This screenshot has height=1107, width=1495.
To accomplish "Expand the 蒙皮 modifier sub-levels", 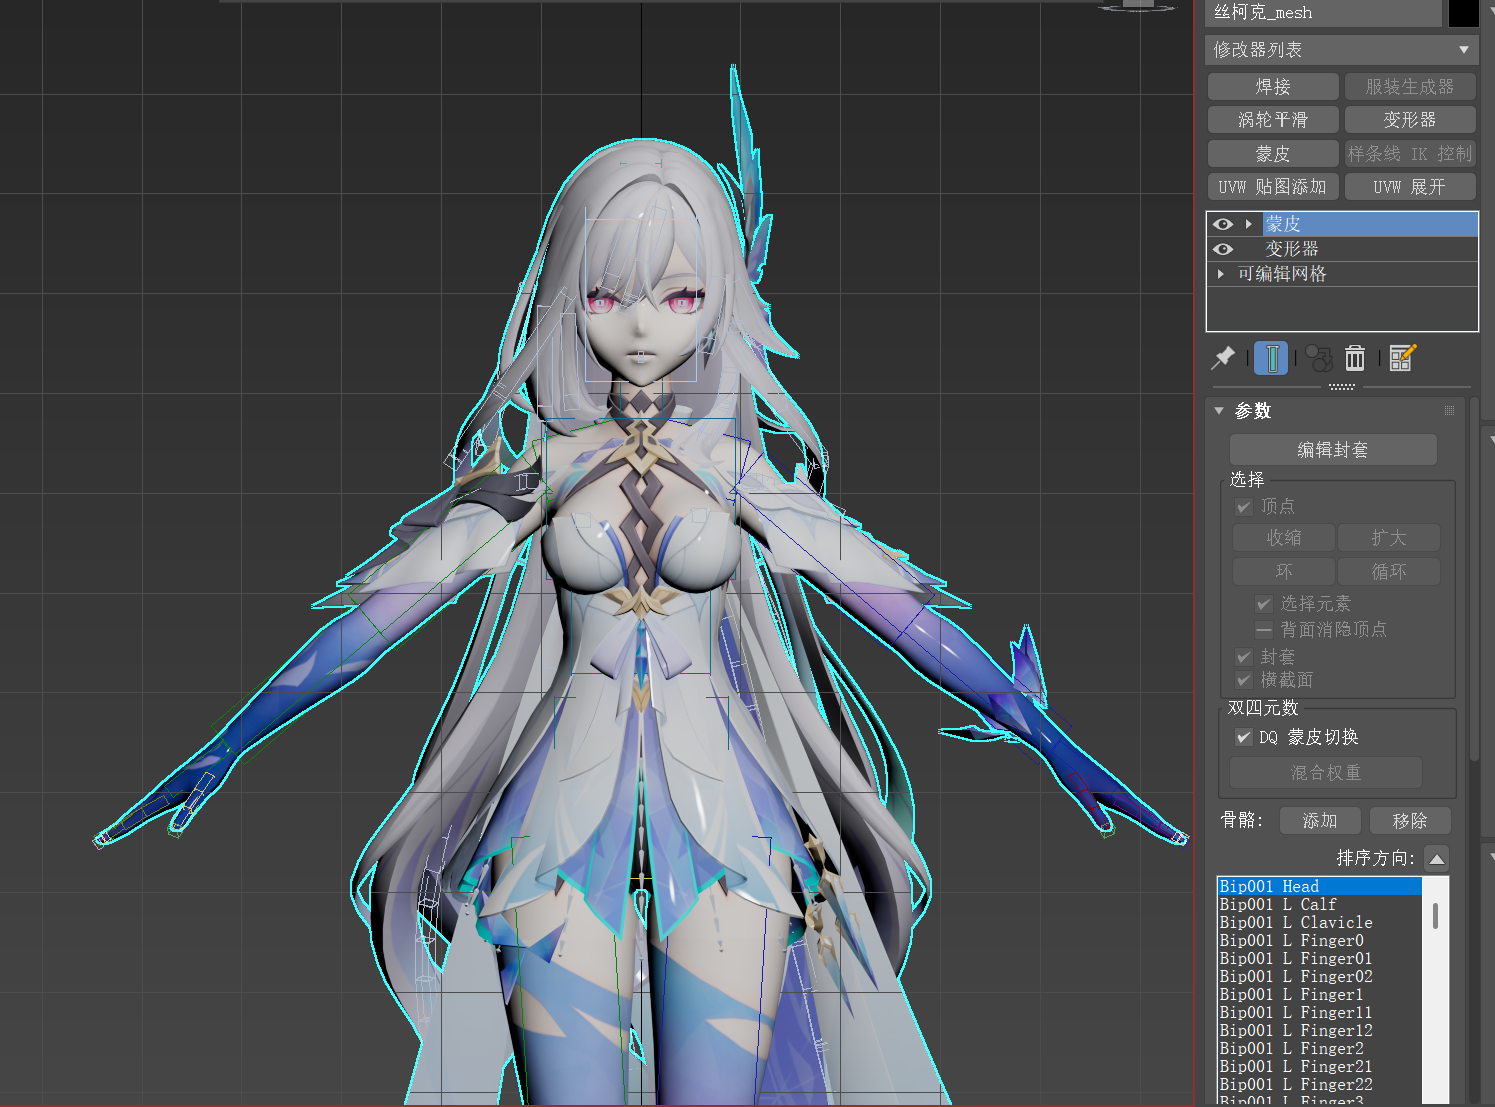I will point(1249,224).
